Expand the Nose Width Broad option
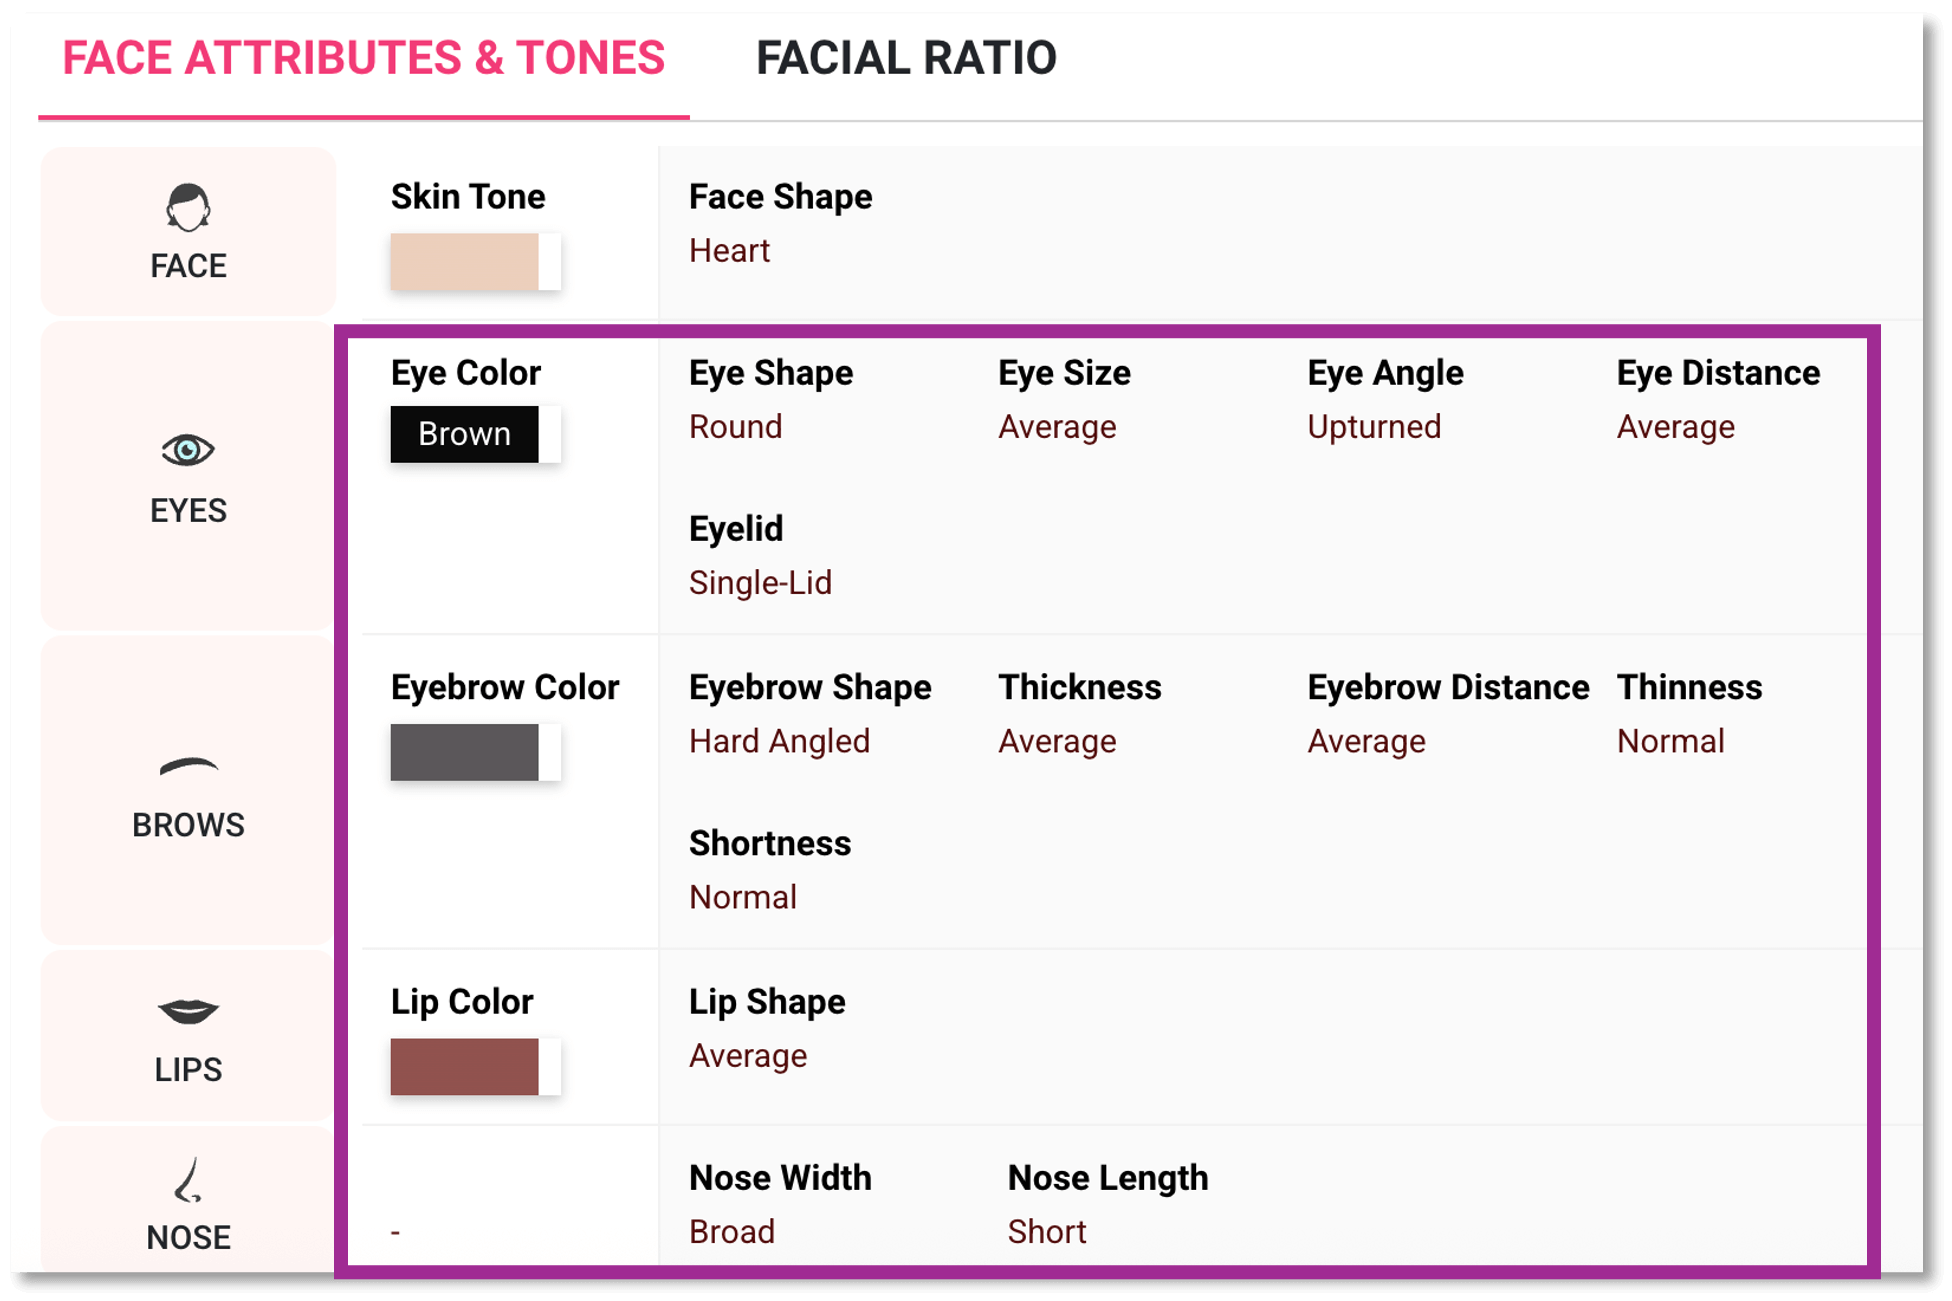The image size is (1952, 1301). 731,1231
